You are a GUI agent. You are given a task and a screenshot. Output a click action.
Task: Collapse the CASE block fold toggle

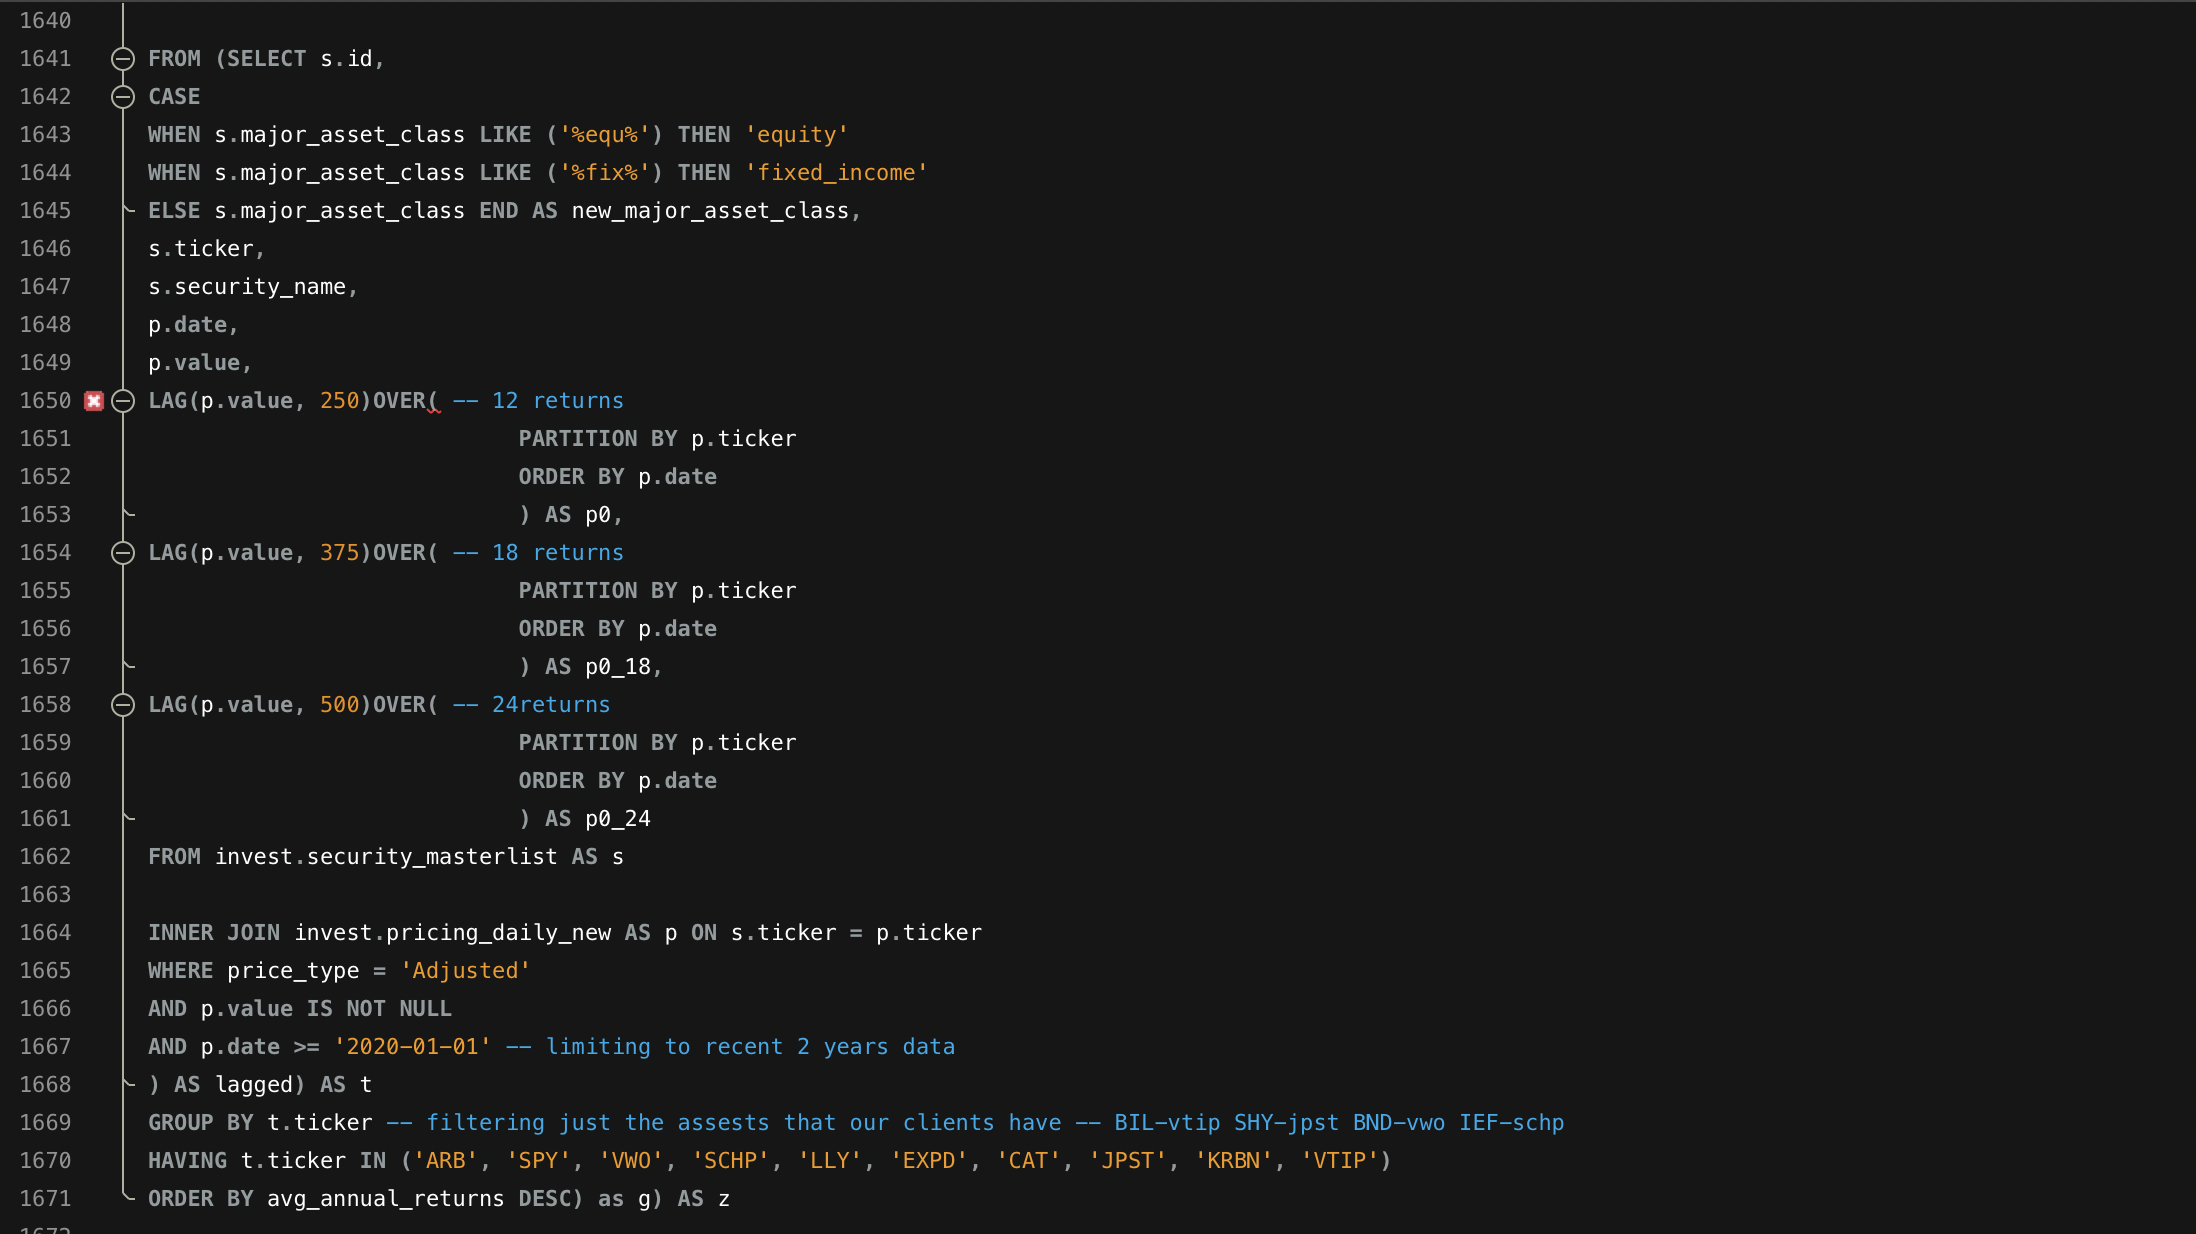point(123,97)
